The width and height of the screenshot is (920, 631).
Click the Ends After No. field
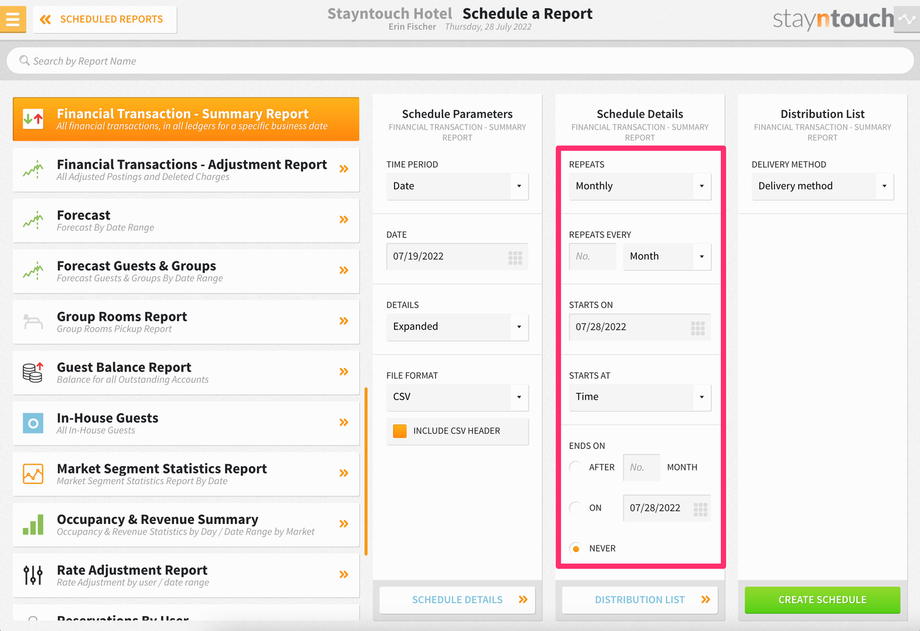[x=641, y=468]
